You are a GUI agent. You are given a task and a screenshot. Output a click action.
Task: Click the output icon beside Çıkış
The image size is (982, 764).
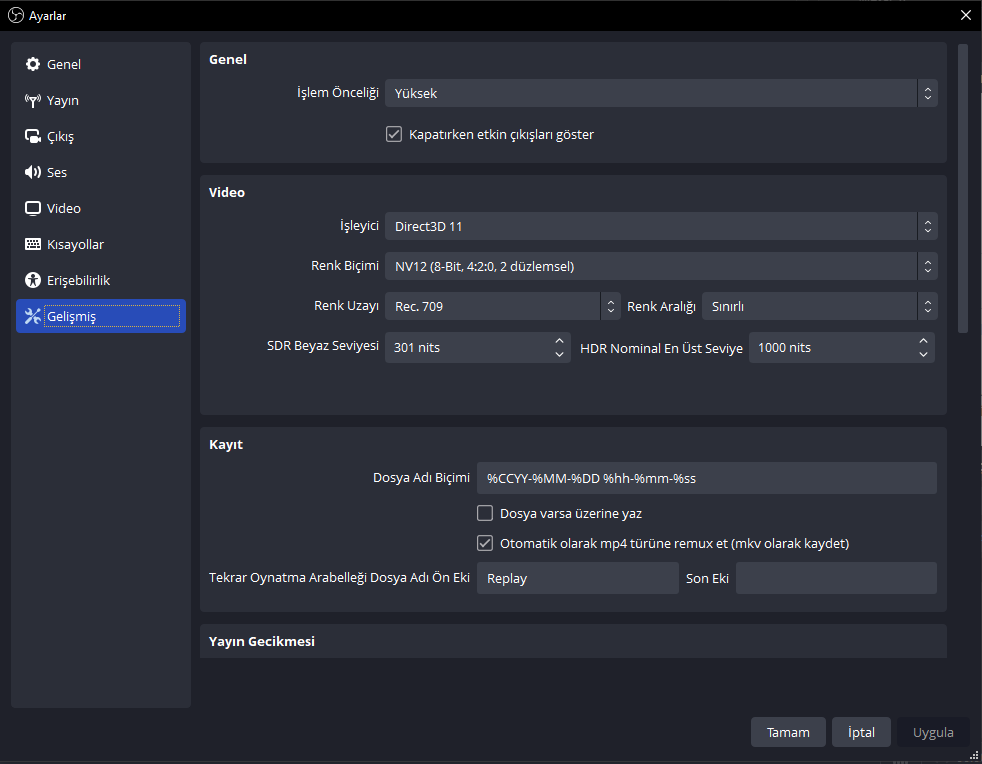coord(32,137)
